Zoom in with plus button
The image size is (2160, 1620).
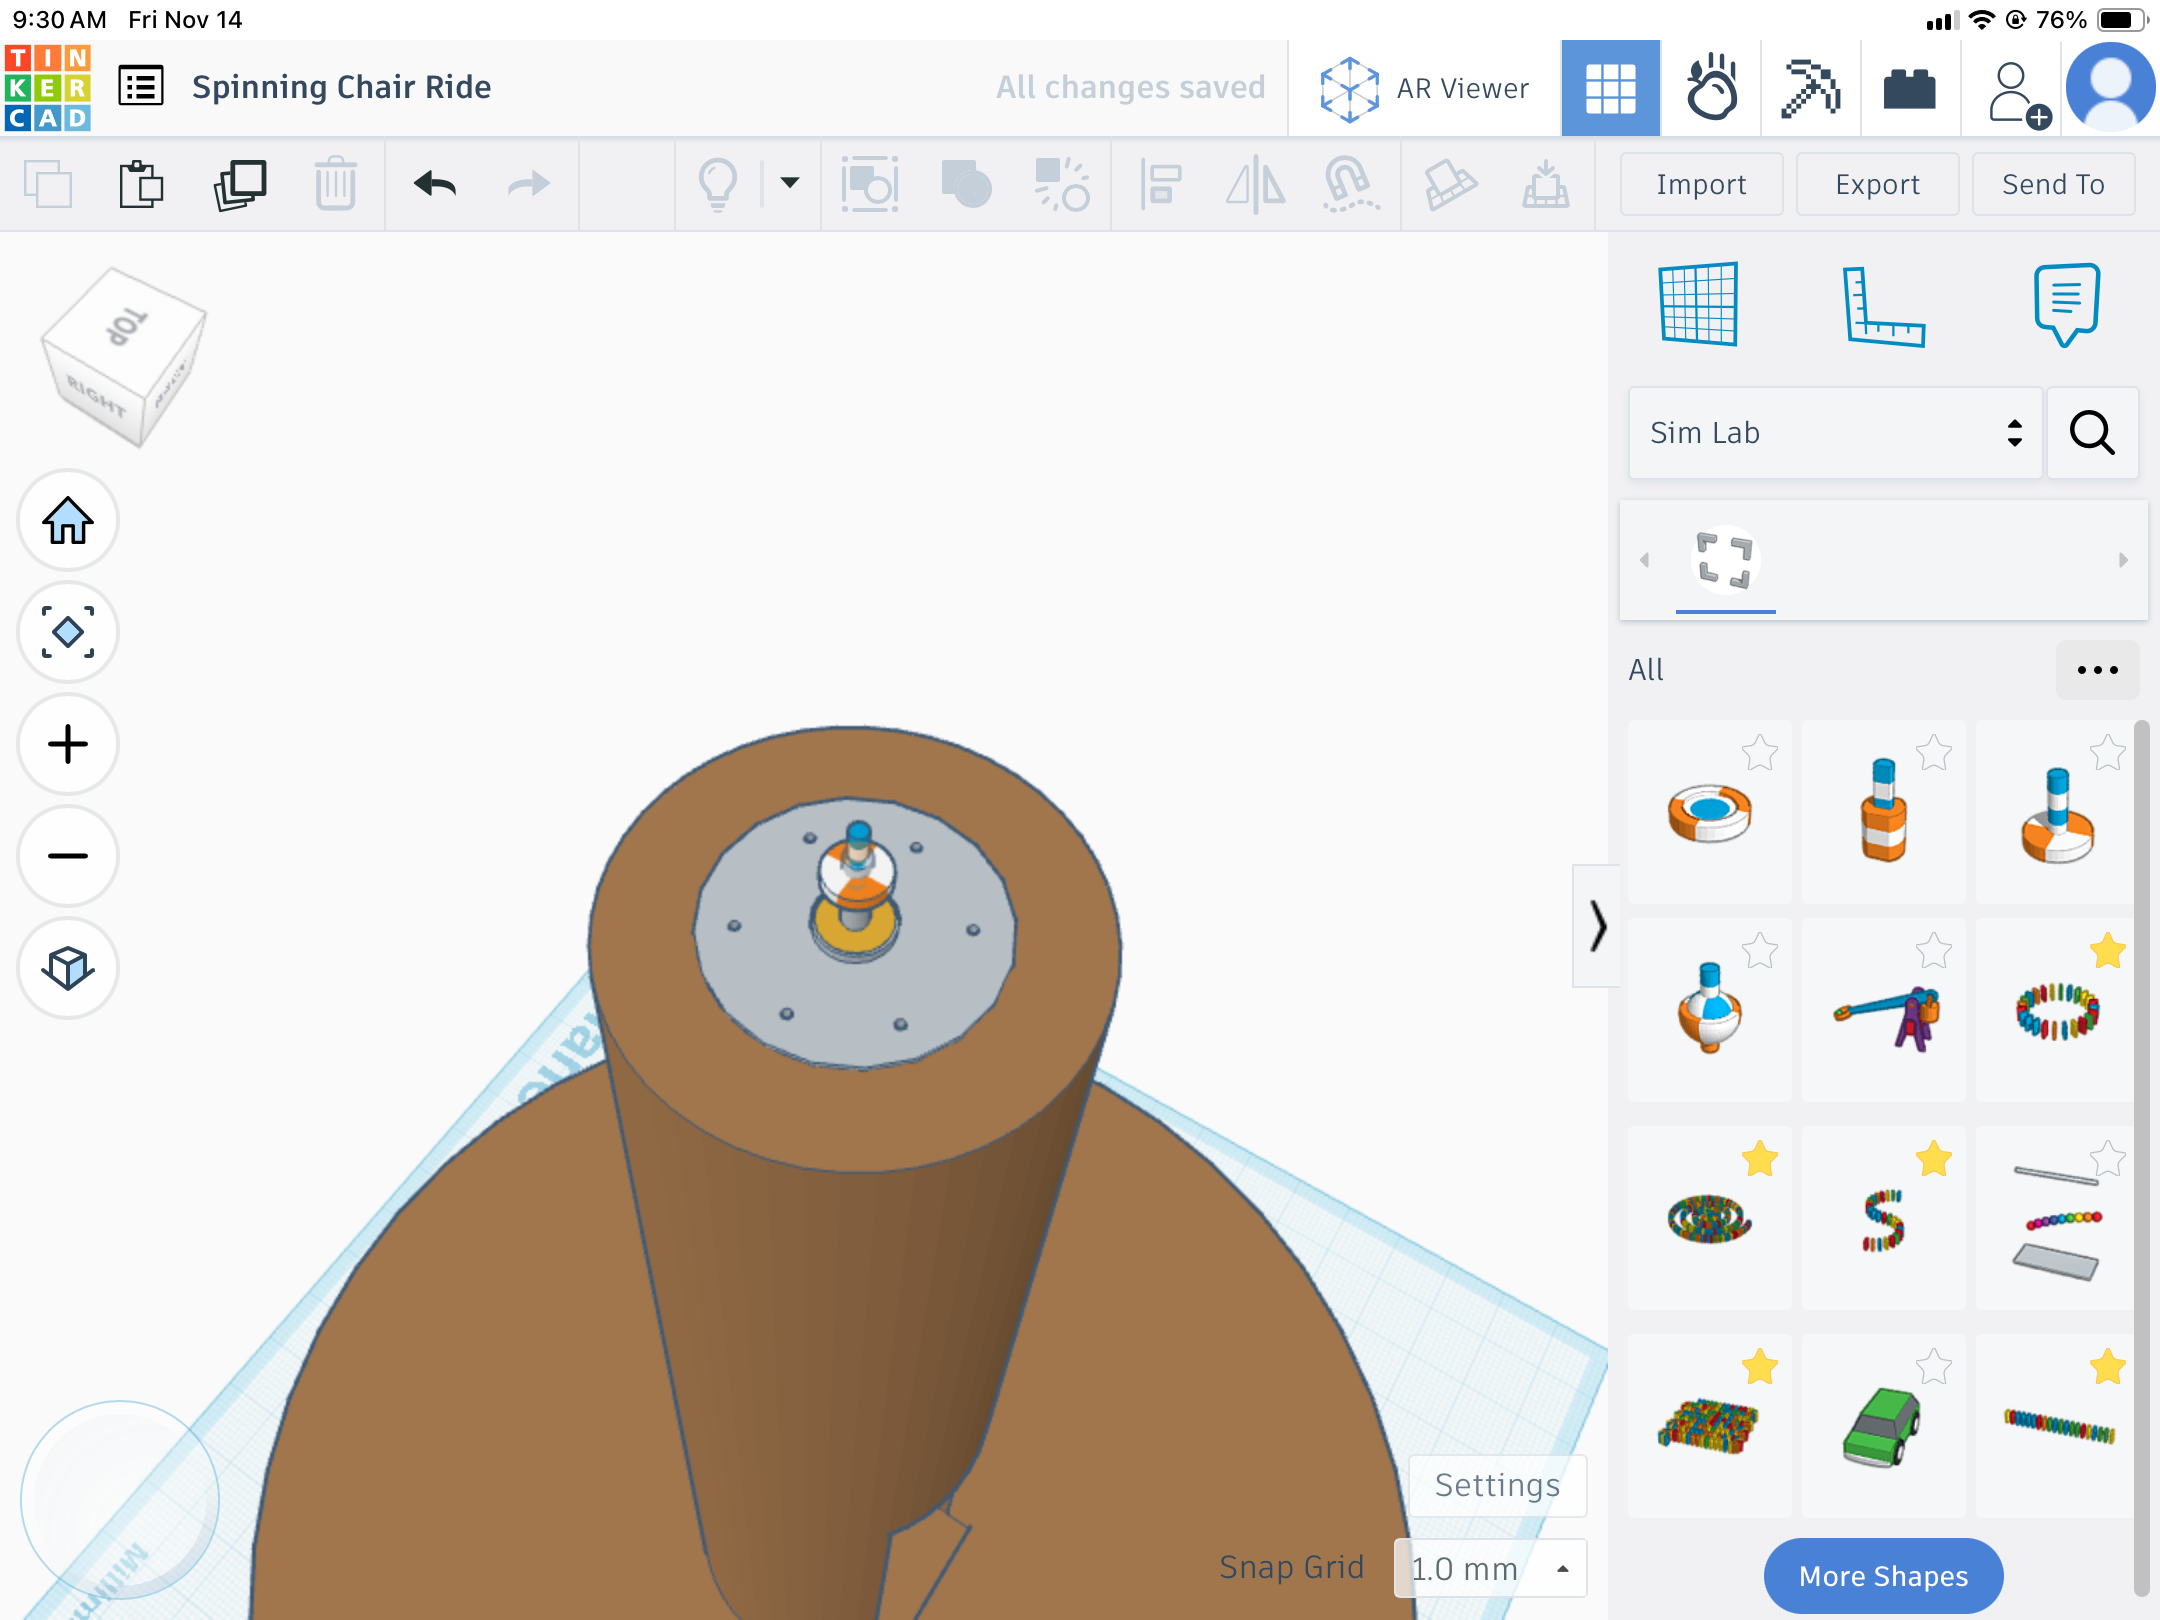pos(68,745)
